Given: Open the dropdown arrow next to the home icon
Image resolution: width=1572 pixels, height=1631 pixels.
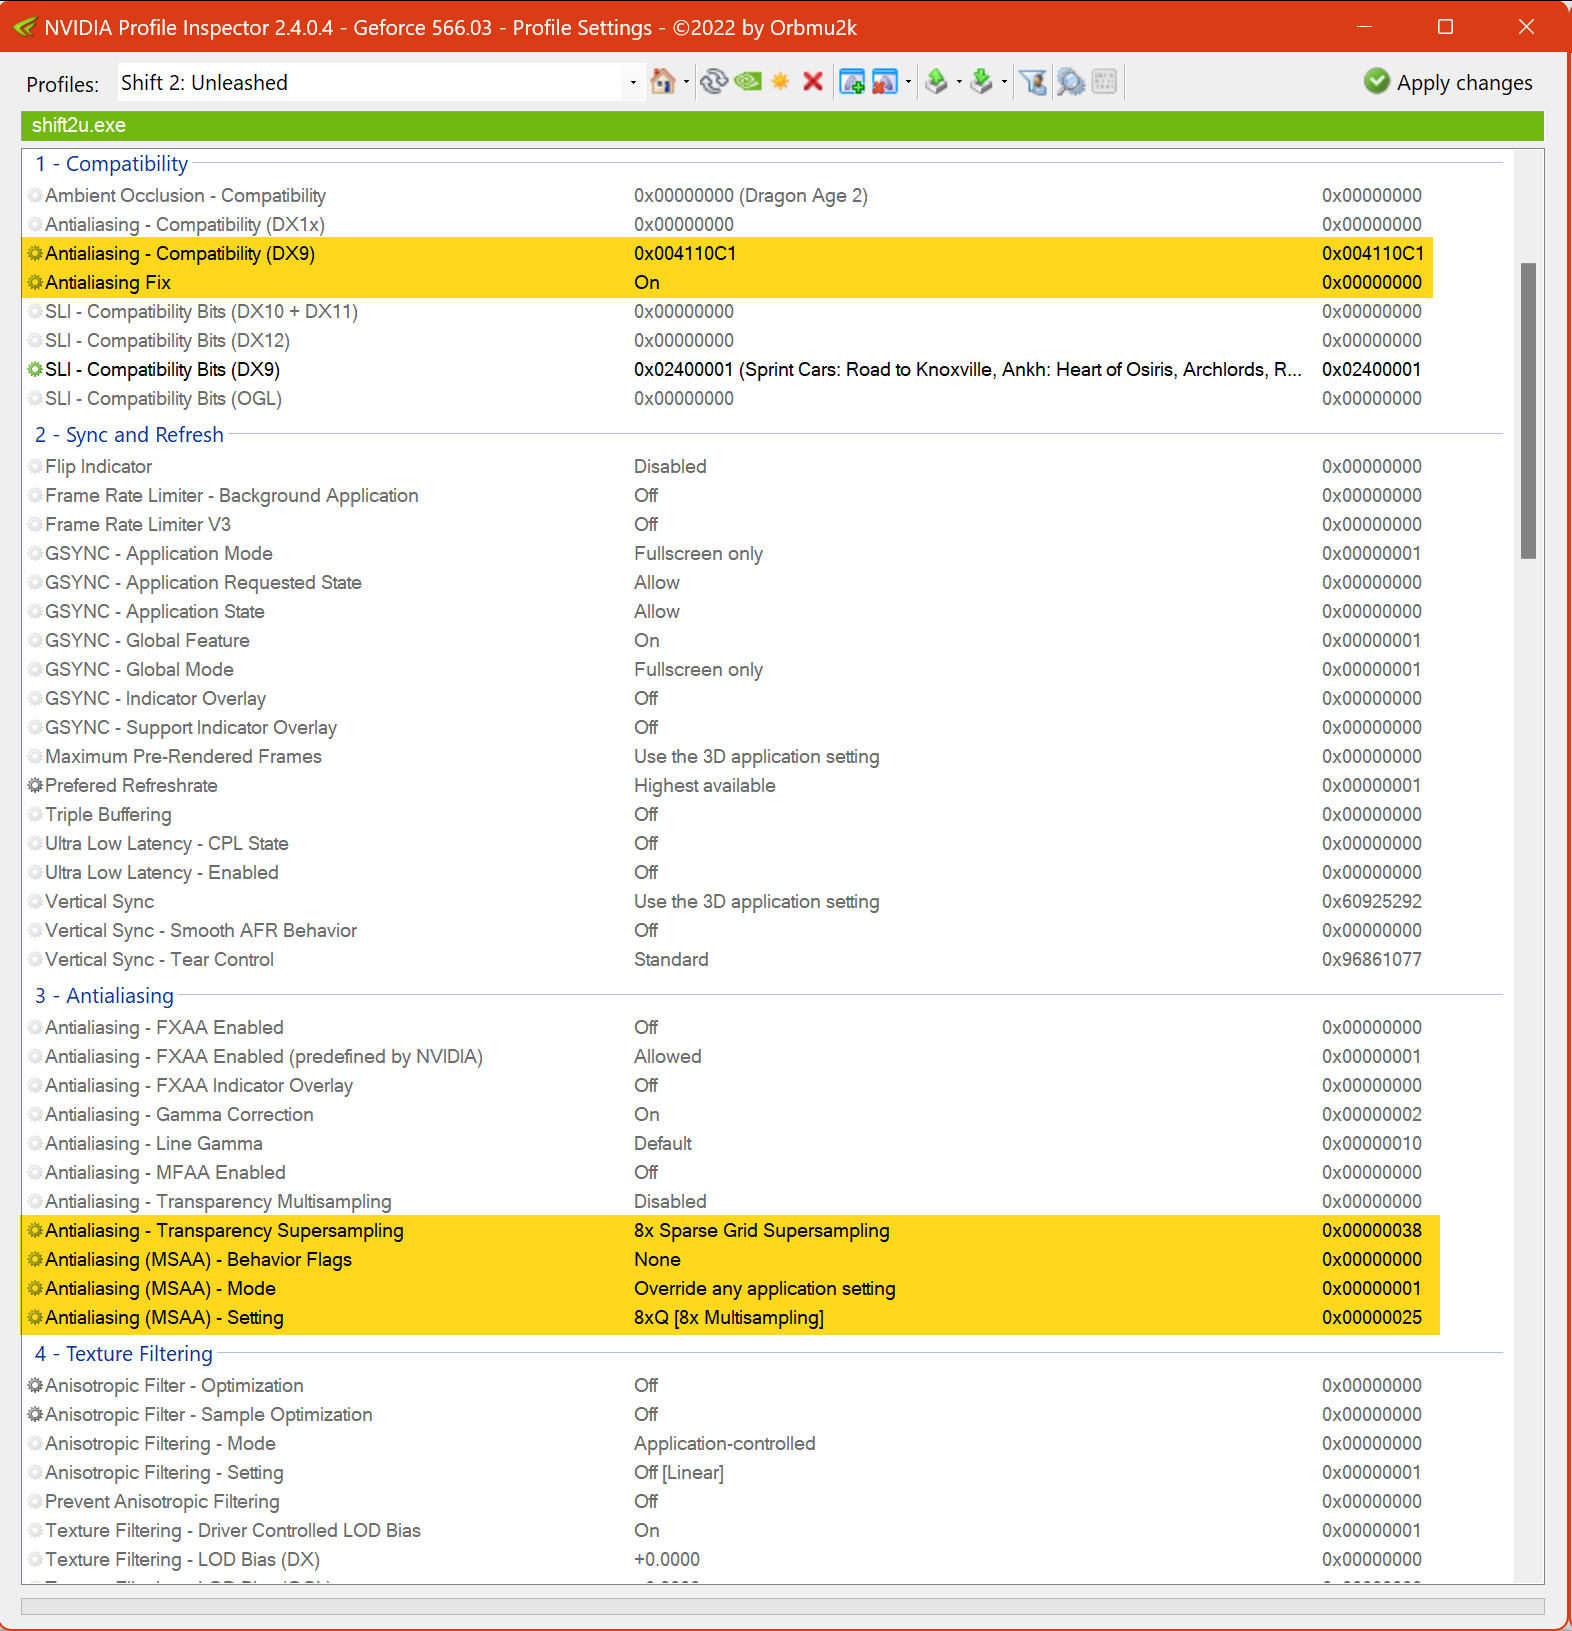Looking at the screenshot, I should pos(686,82).
